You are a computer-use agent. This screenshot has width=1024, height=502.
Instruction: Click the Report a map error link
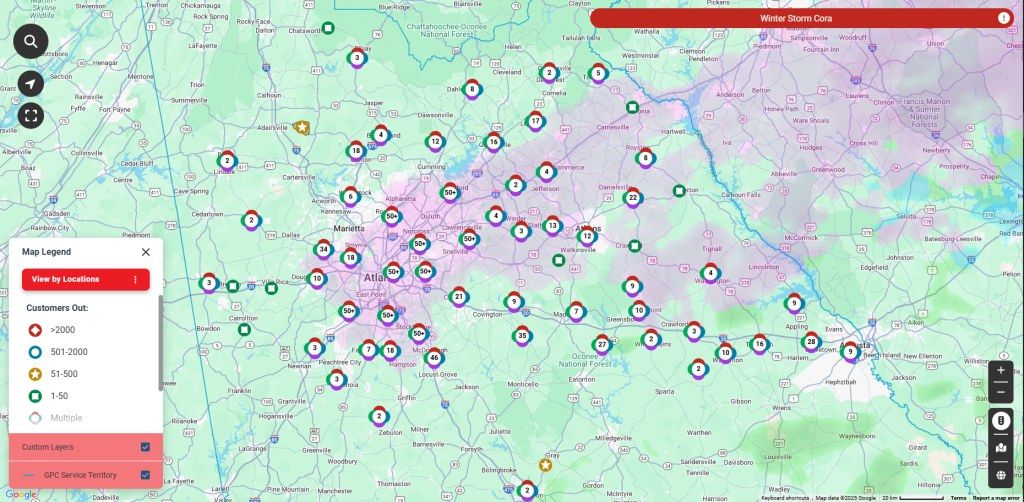(x=997, y=497)
